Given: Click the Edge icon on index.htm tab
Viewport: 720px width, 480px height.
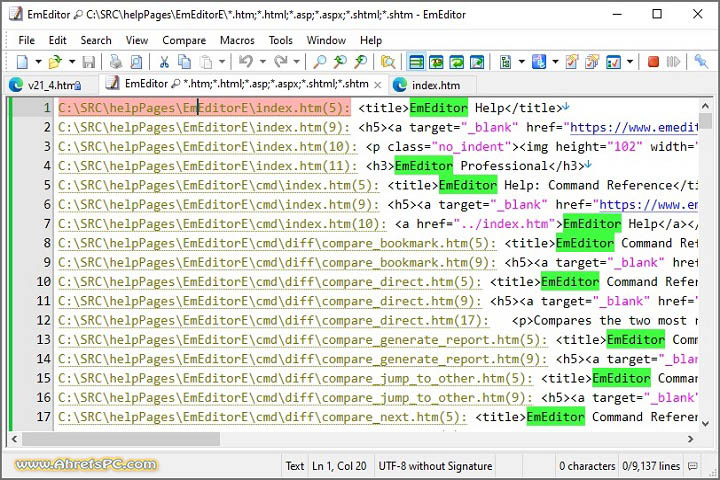Looking at the screenshot, I should coord(400,85).
